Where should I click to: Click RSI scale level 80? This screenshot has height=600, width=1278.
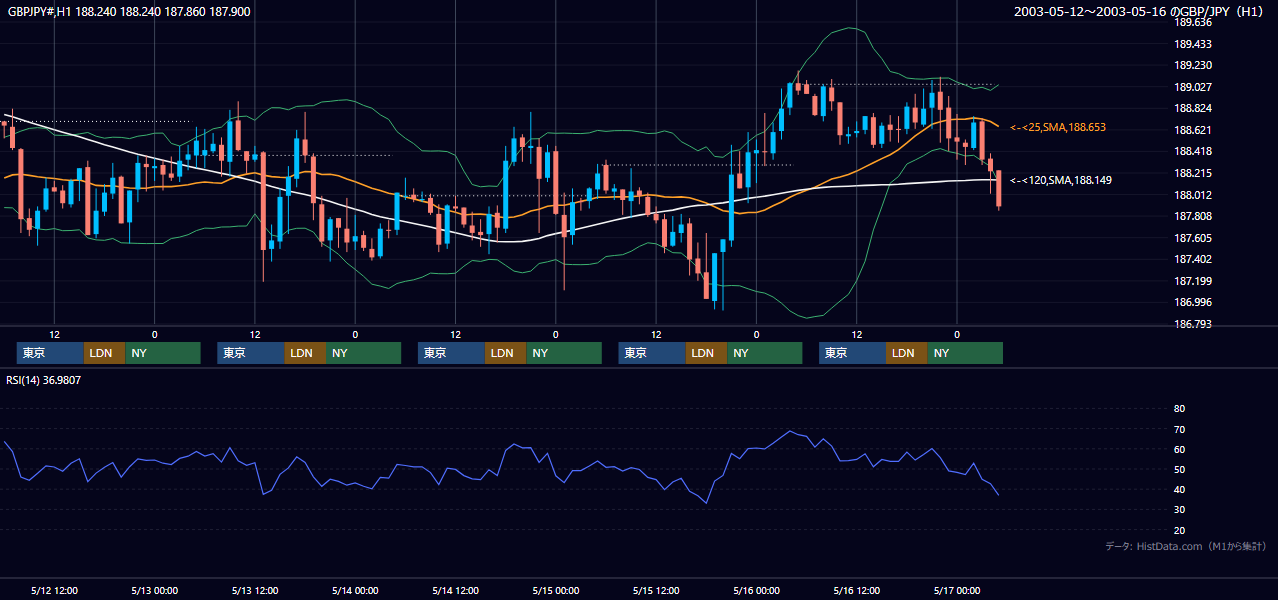(1179, 409)
